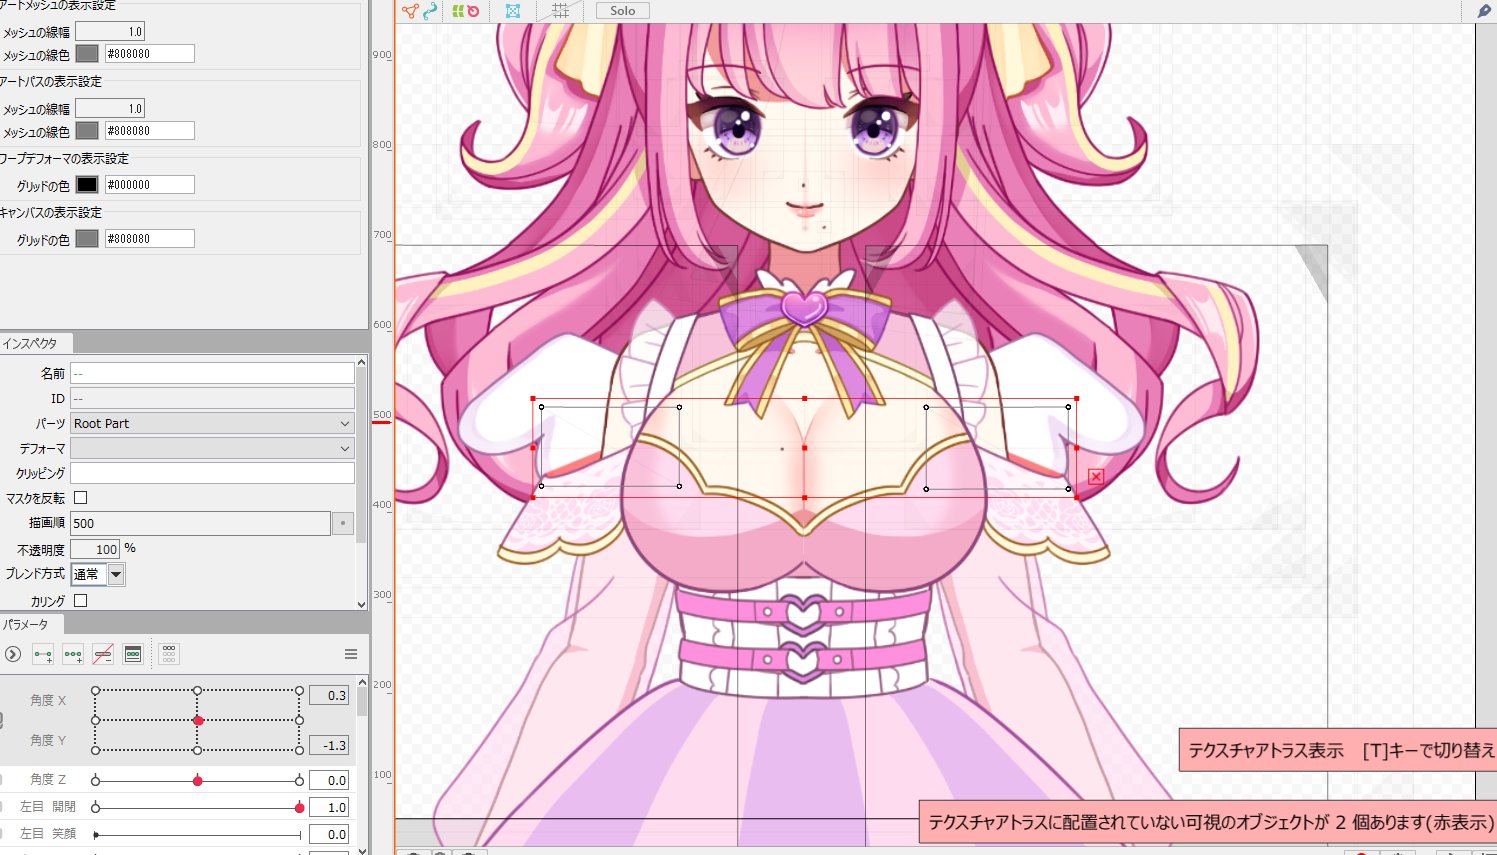Click the 左目 開閉 slider handle
This screenshot has height=855, width=1497.
tap(300, 807)
